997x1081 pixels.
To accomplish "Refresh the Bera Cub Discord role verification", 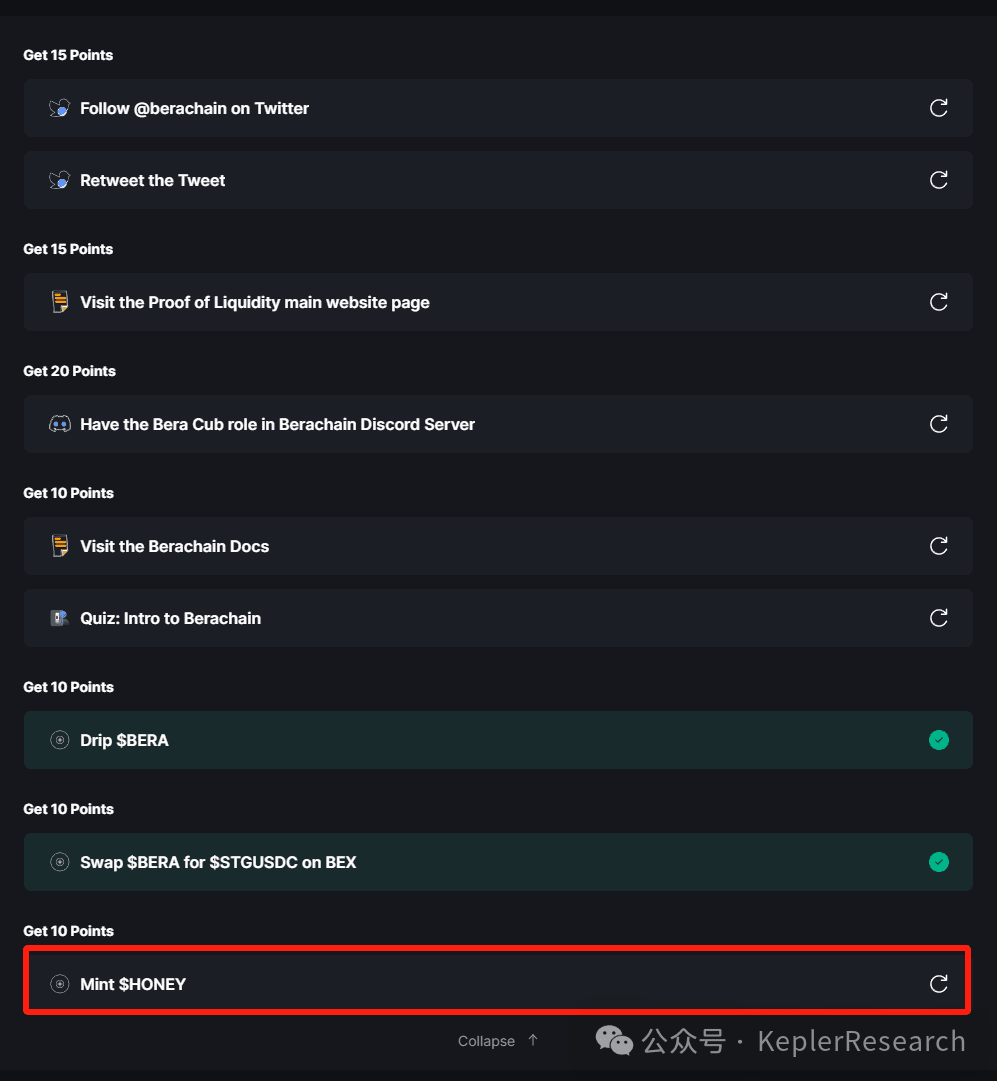I will (938, 424).
